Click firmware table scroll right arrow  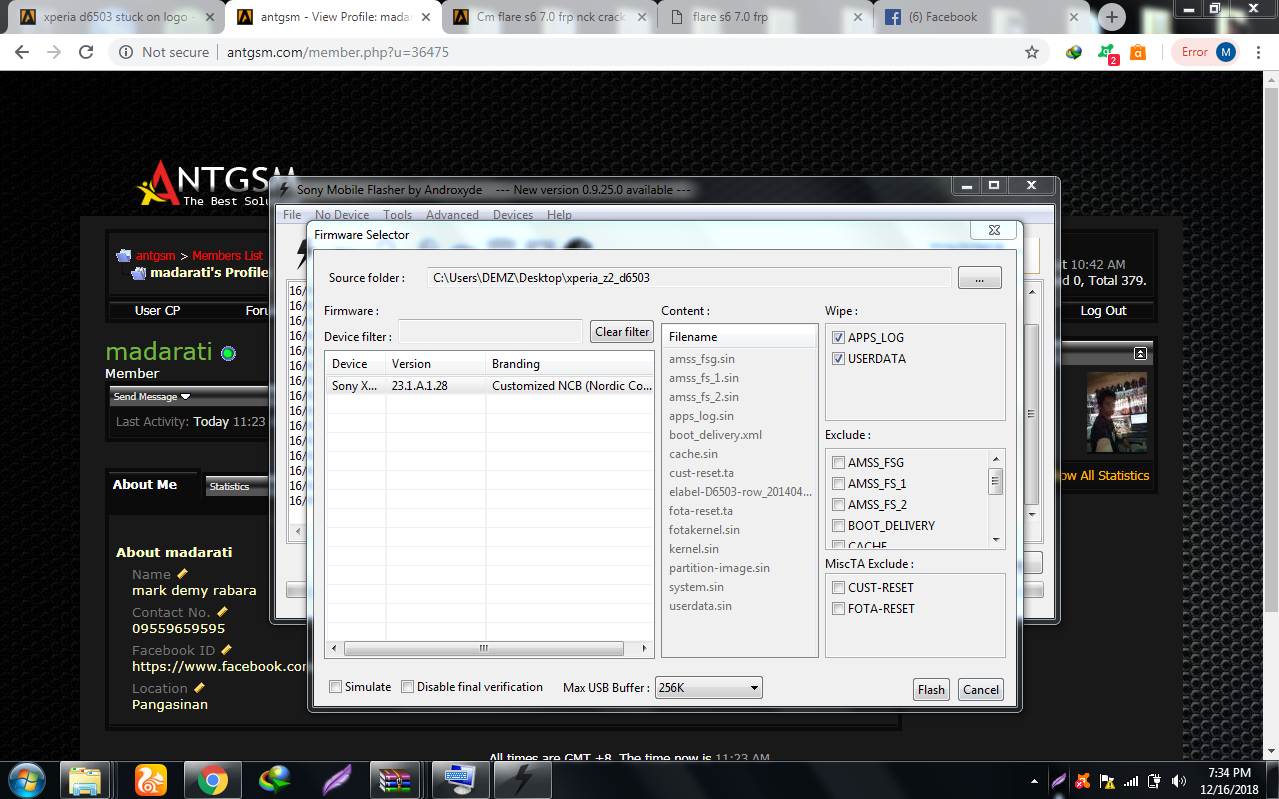pos(644,649)
